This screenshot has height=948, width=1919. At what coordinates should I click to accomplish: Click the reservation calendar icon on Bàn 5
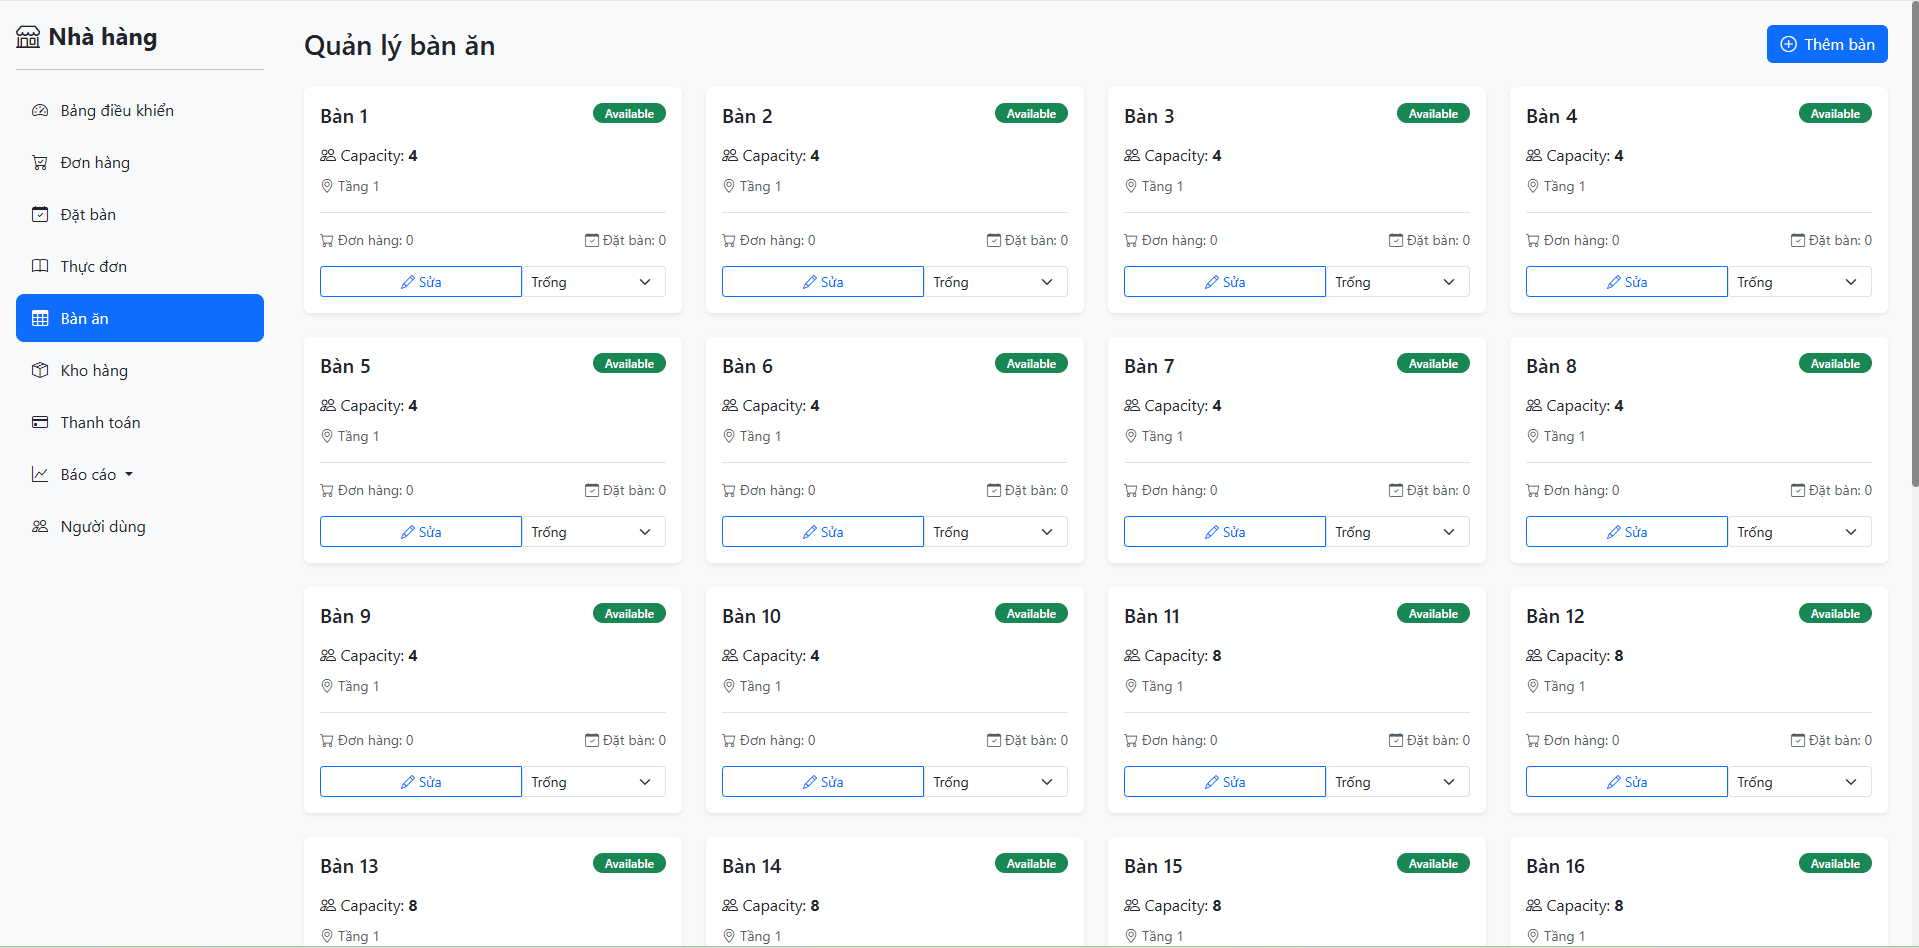tap(592, 490)
